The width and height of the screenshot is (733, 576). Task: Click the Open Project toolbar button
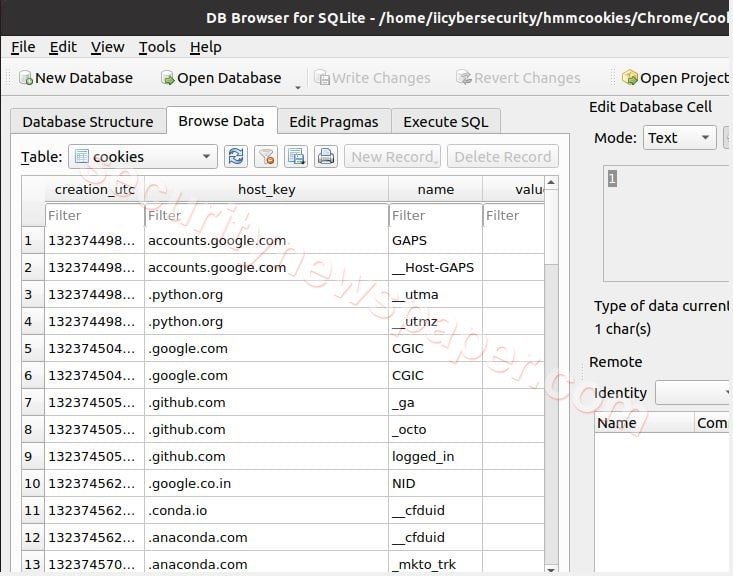click(x=676, y=78)
